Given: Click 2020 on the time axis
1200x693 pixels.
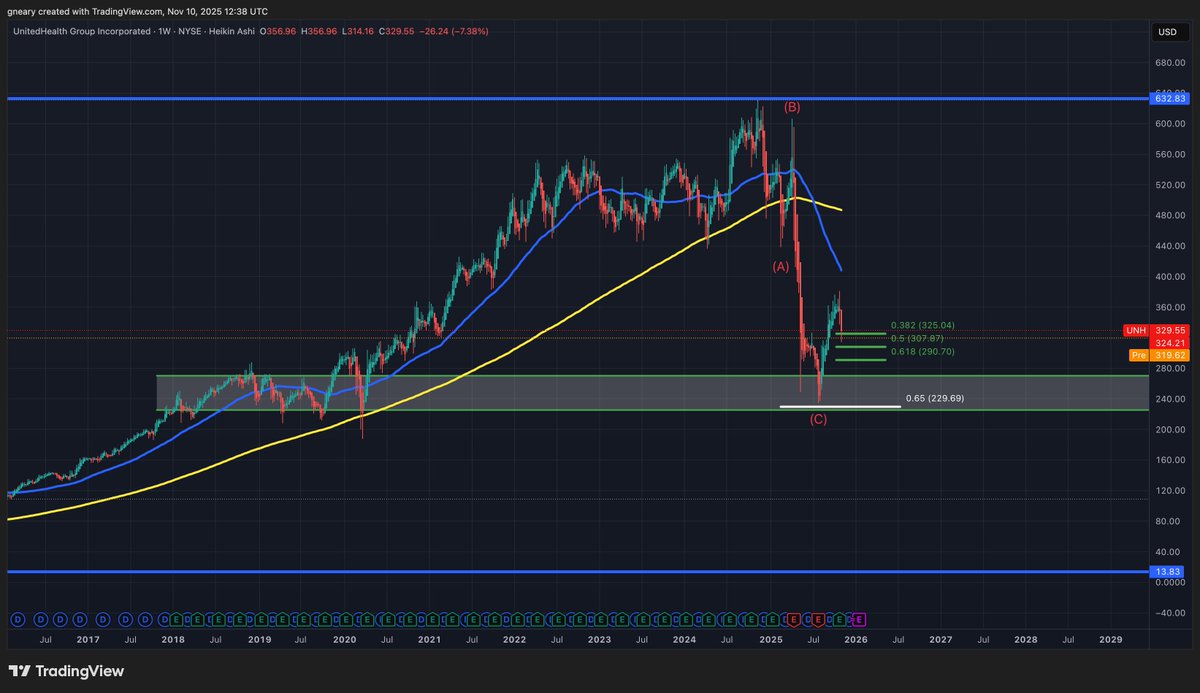Looking at the screenshot, I should point(344,638).
